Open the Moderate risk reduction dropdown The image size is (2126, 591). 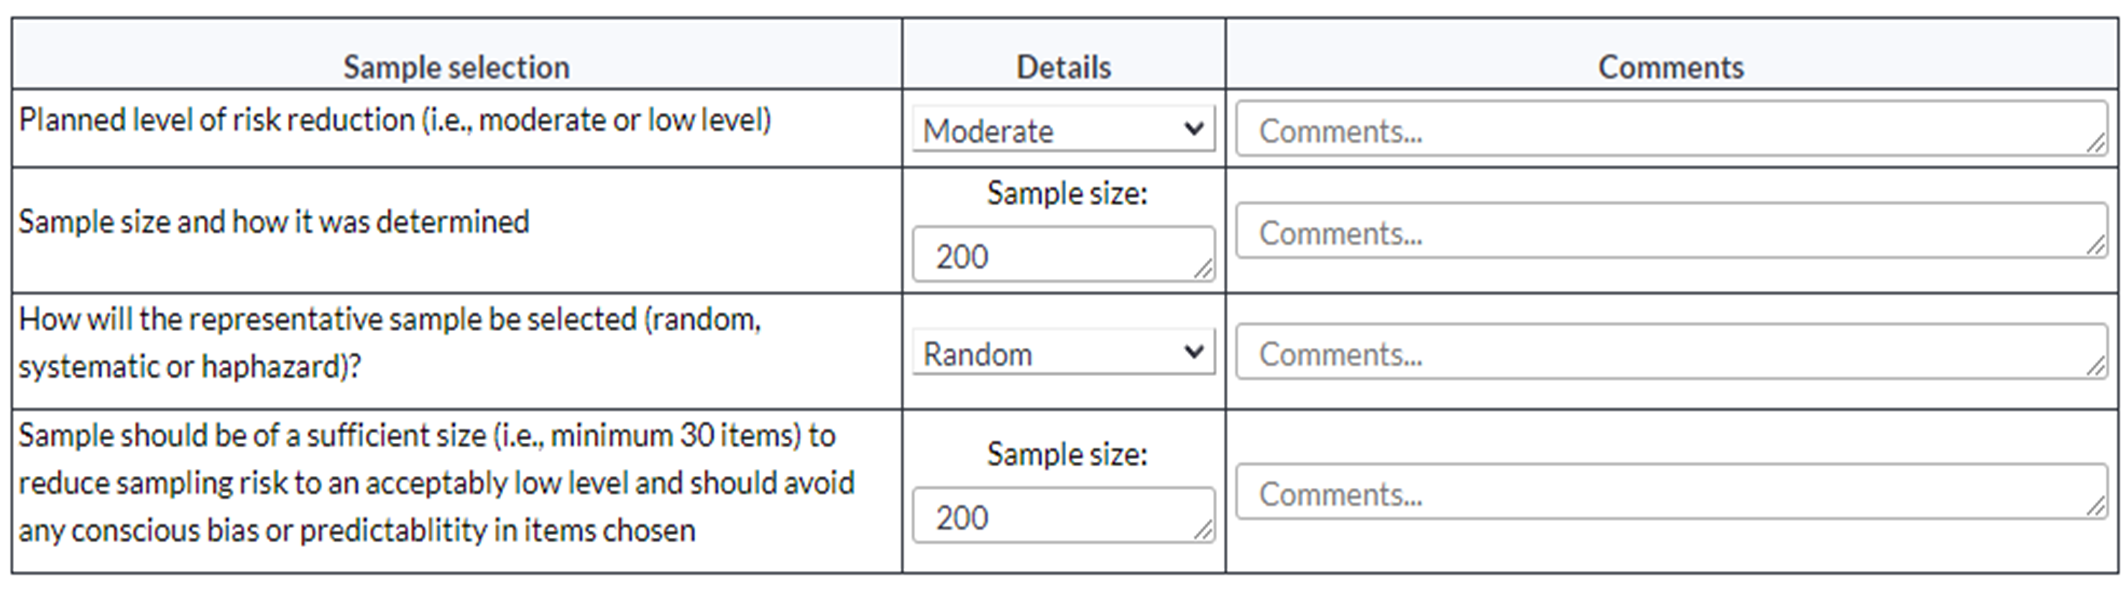[x=1063, y=129]
